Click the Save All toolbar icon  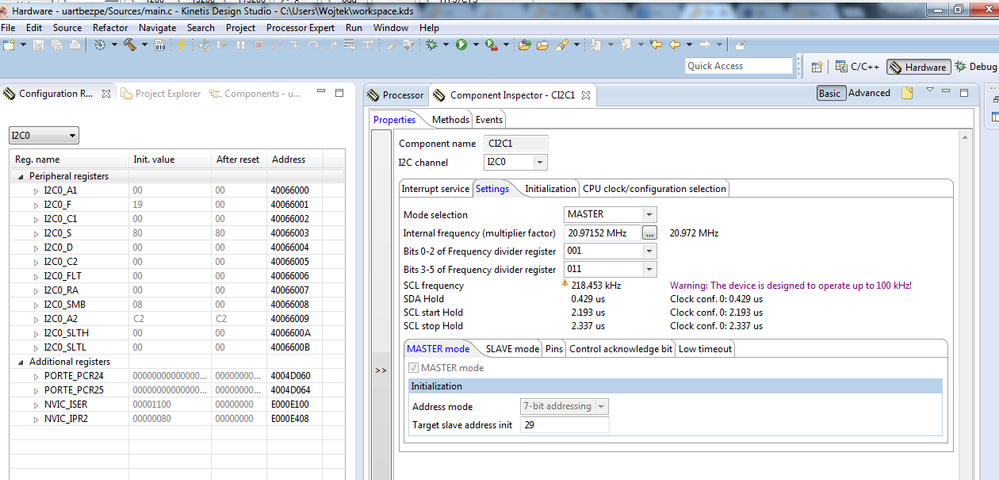(x=57, y=45)
